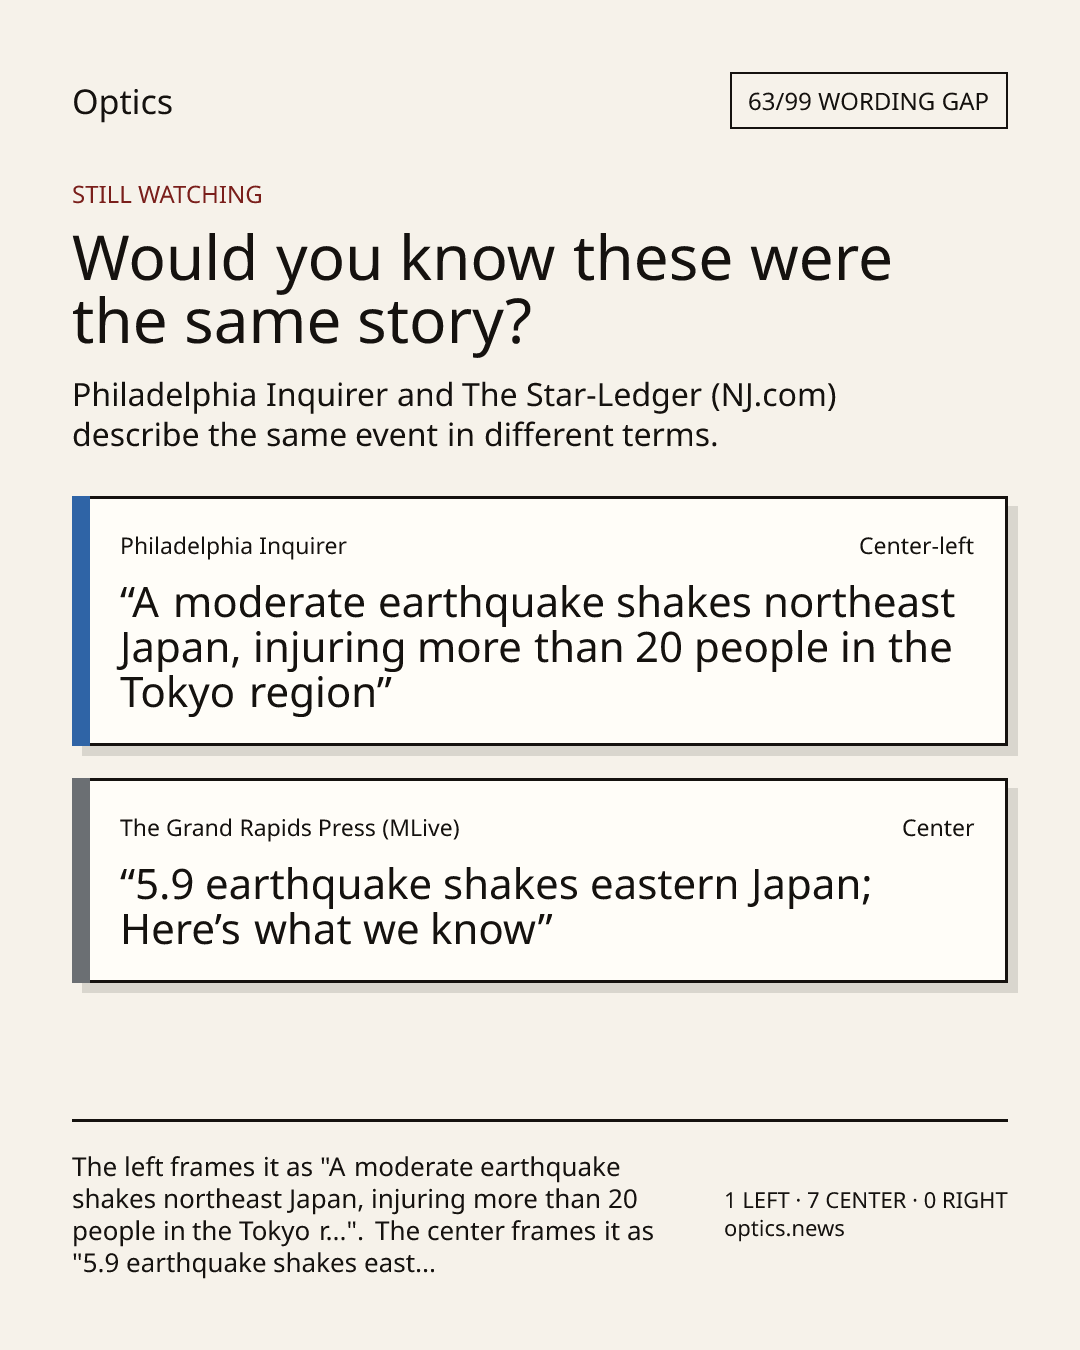
Task: Click the '5.9 earthquake shakes eastern Japan' quote
Action: 496,885
